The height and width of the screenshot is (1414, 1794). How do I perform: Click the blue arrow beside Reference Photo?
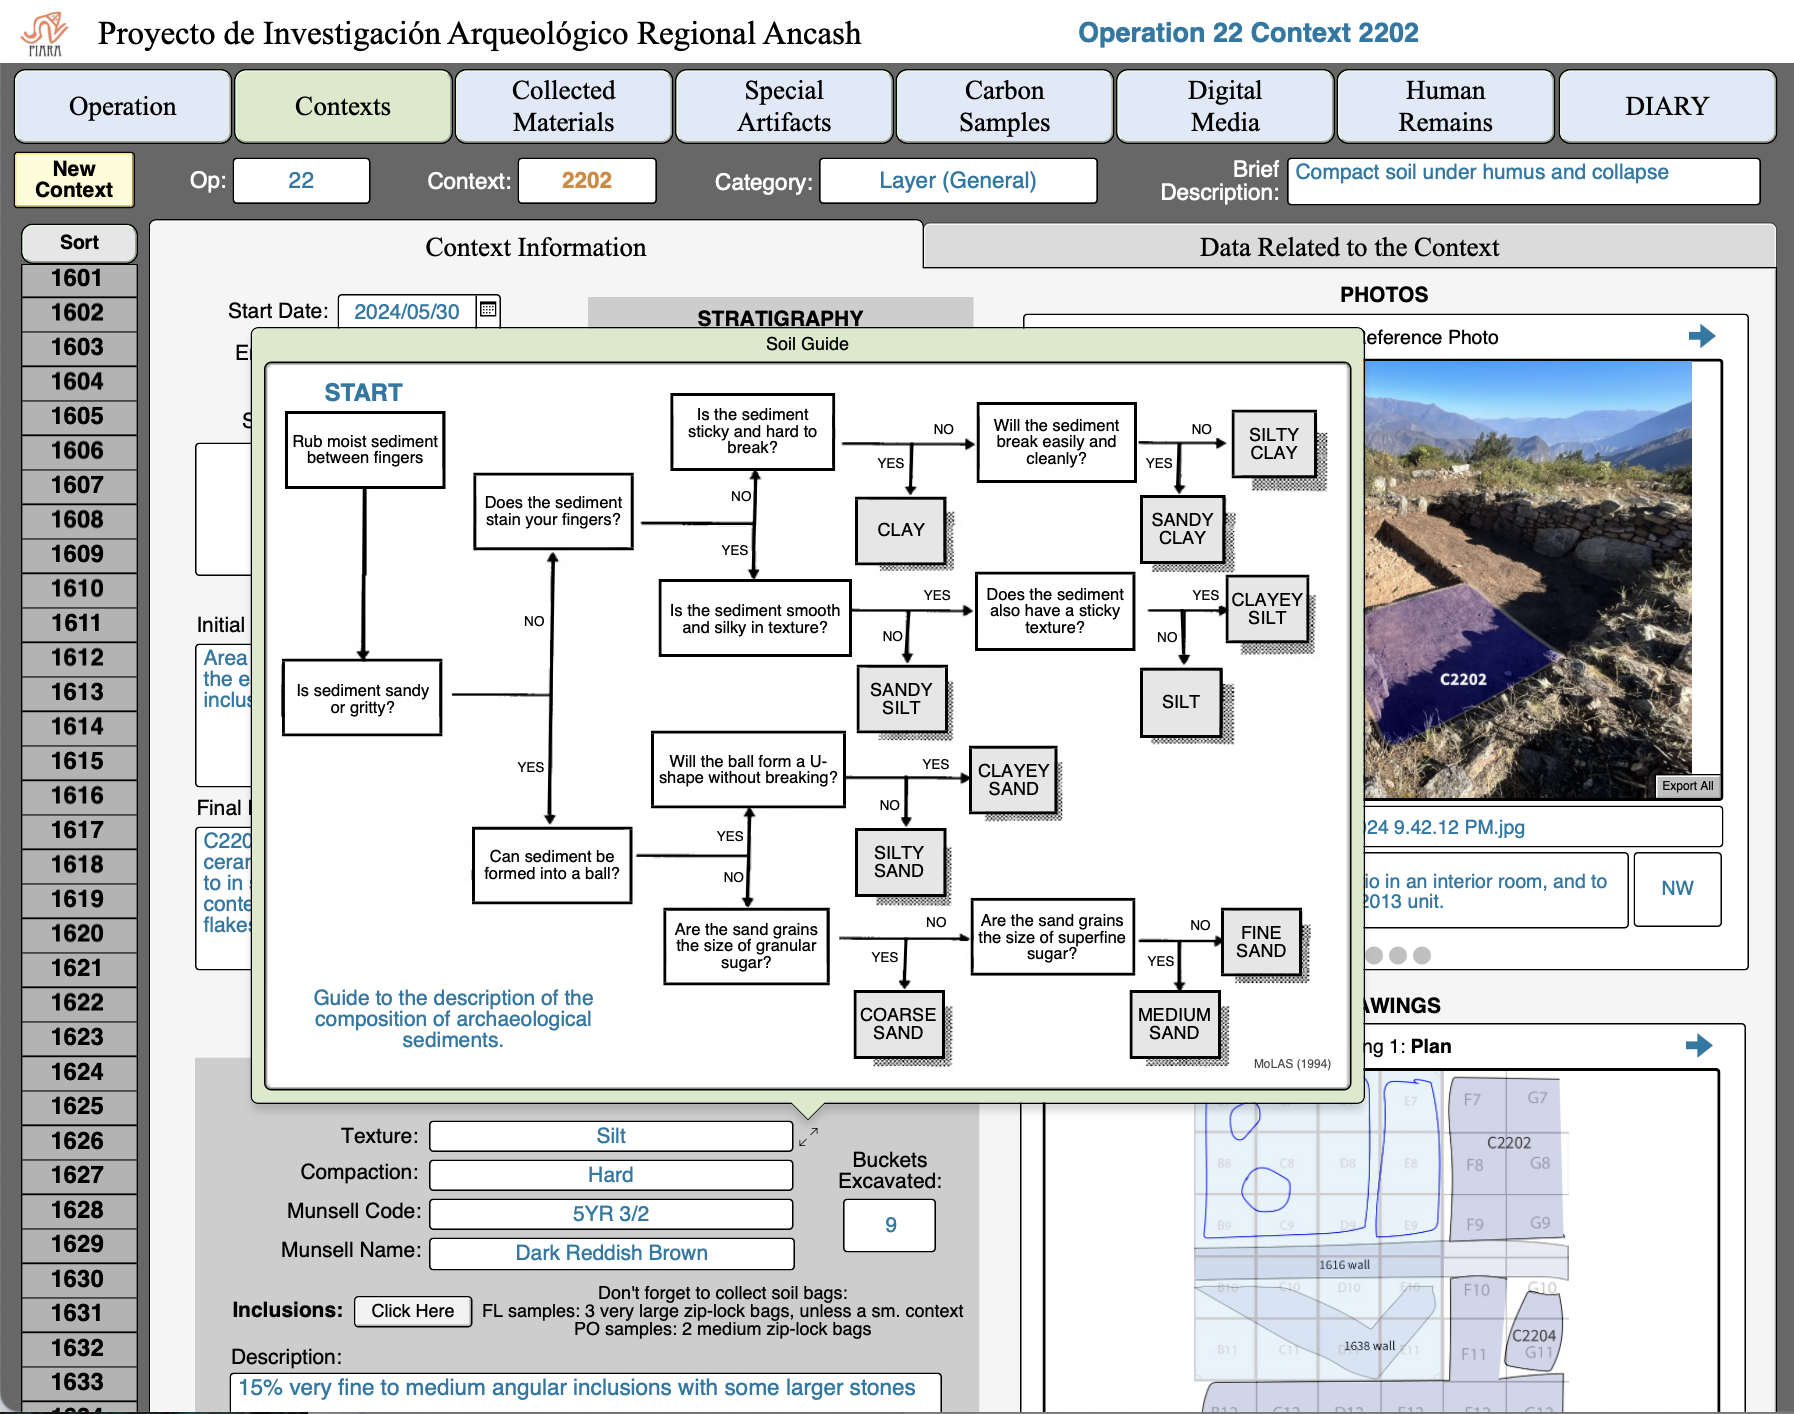pos(1701,337)
